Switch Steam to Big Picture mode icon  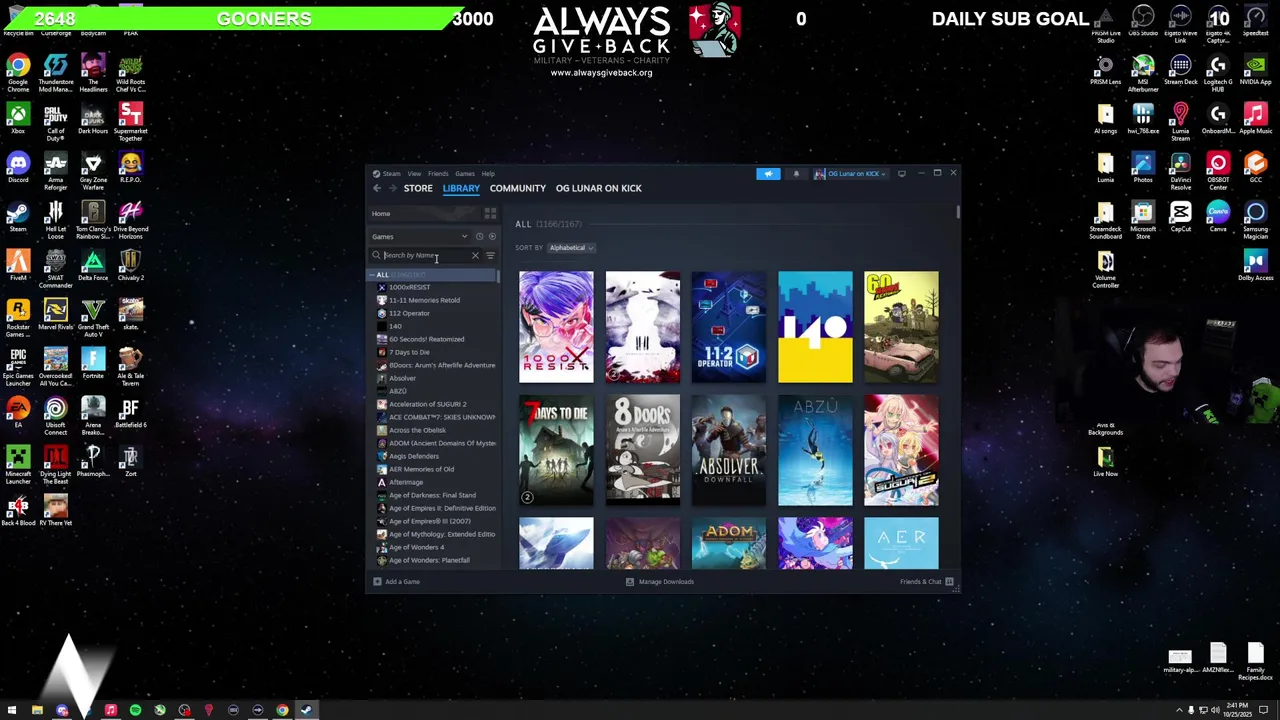point(901,174)
